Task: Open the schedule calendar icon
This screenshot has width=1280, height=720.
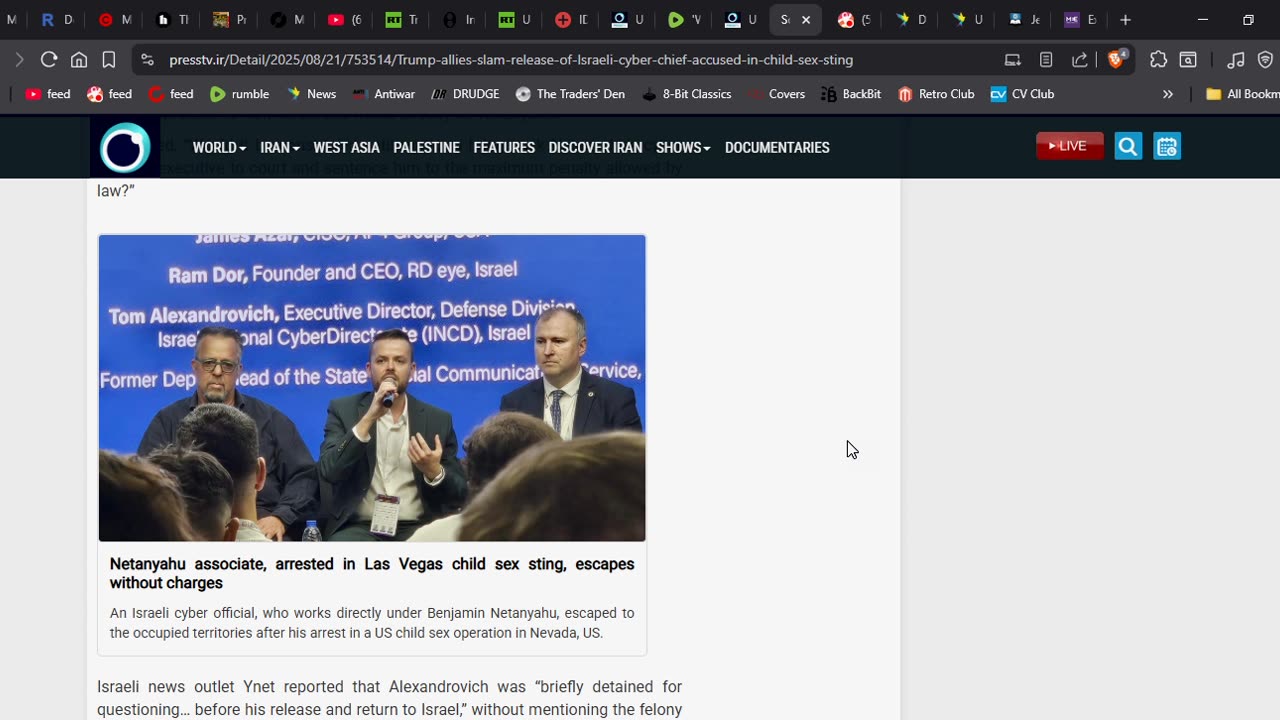Action: click(x=1167, y=147)
